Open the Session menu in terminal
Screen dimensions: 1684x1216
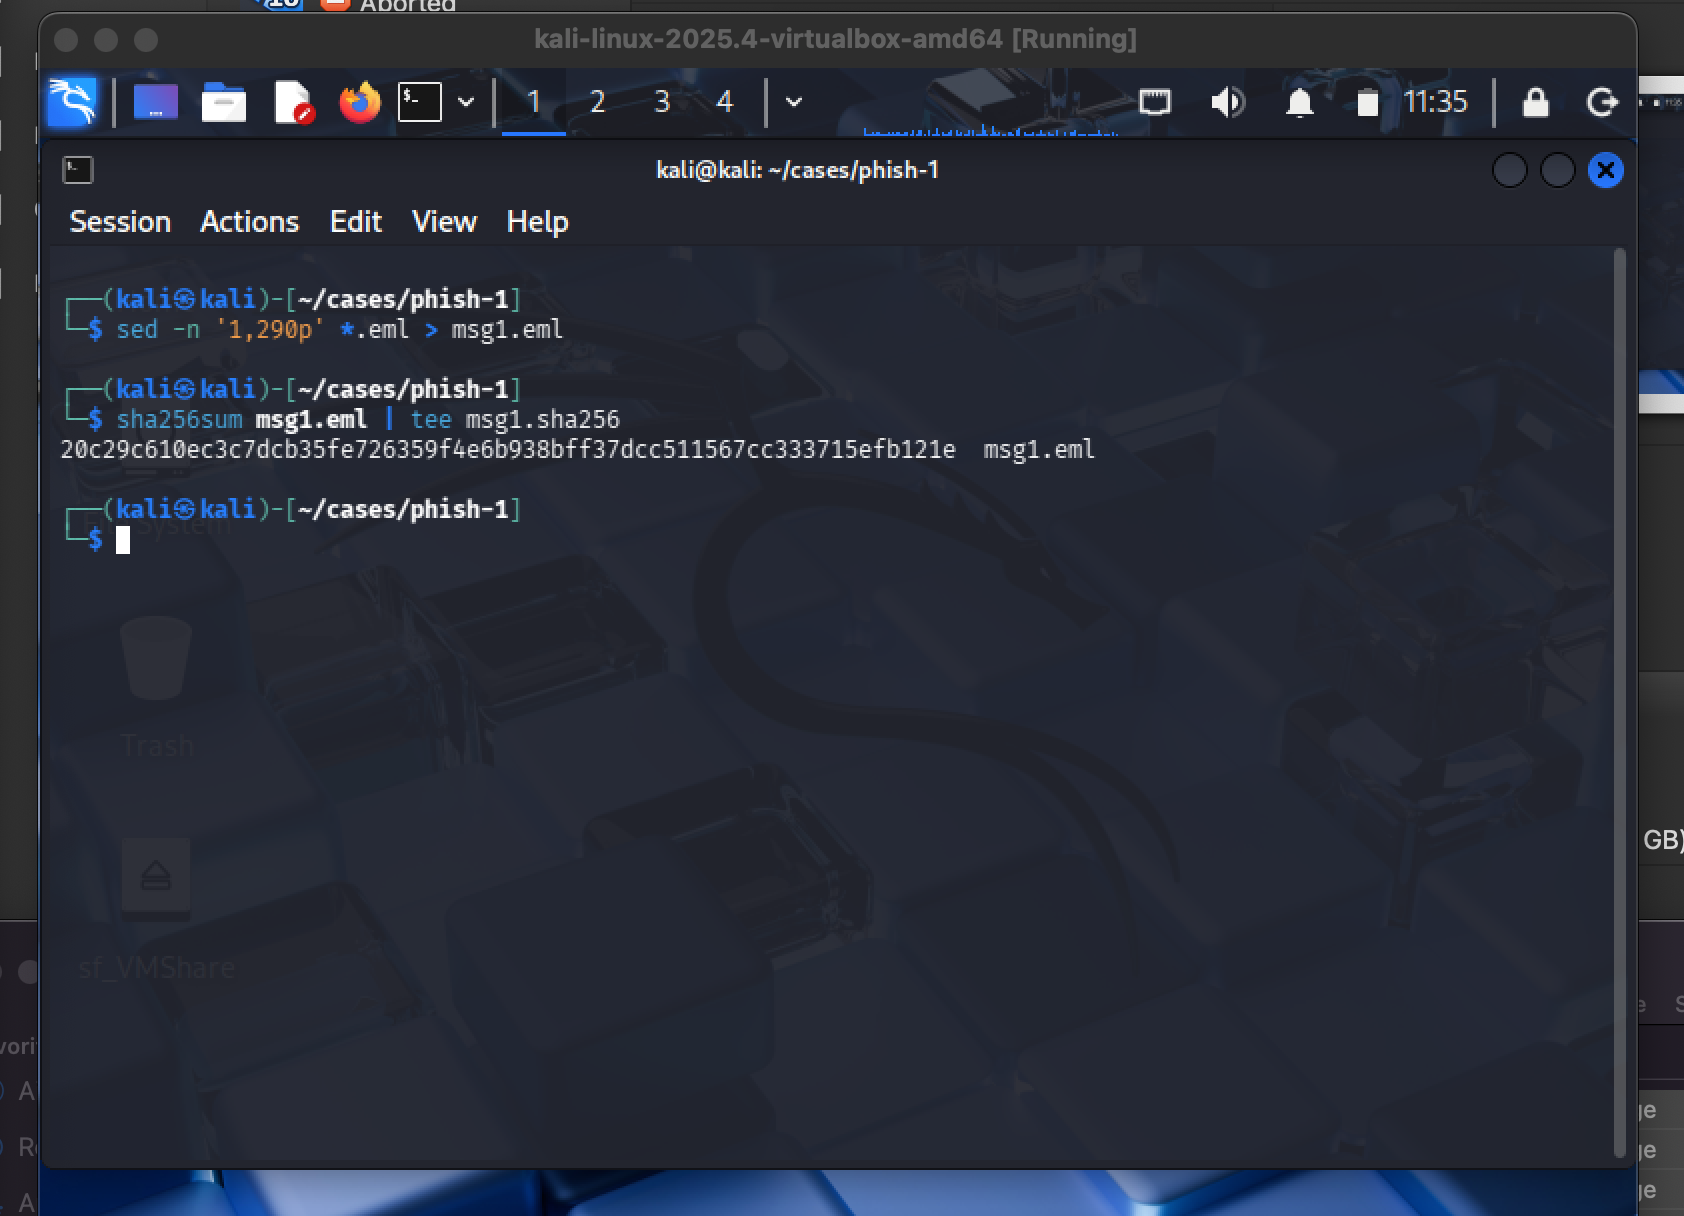[x=120, y=222]
